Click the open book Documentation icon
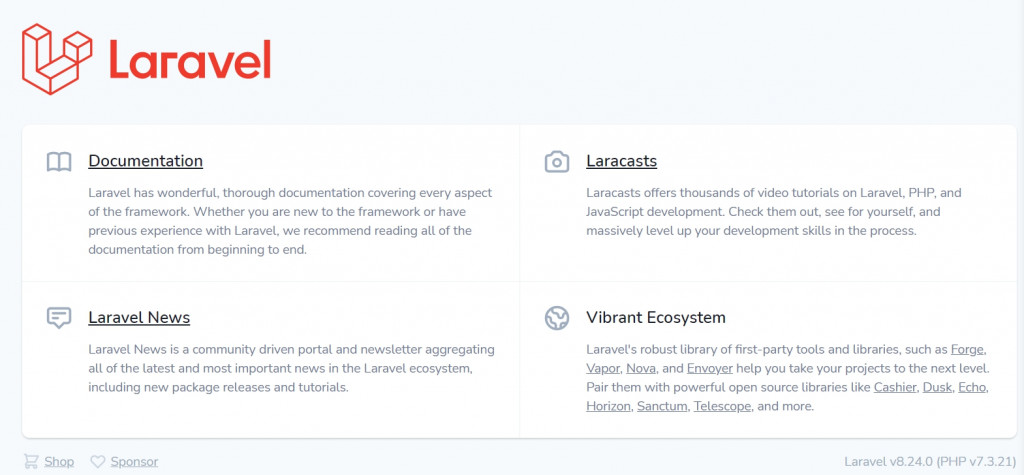This screenshot has height=475, width=1024. pos(59,161)
